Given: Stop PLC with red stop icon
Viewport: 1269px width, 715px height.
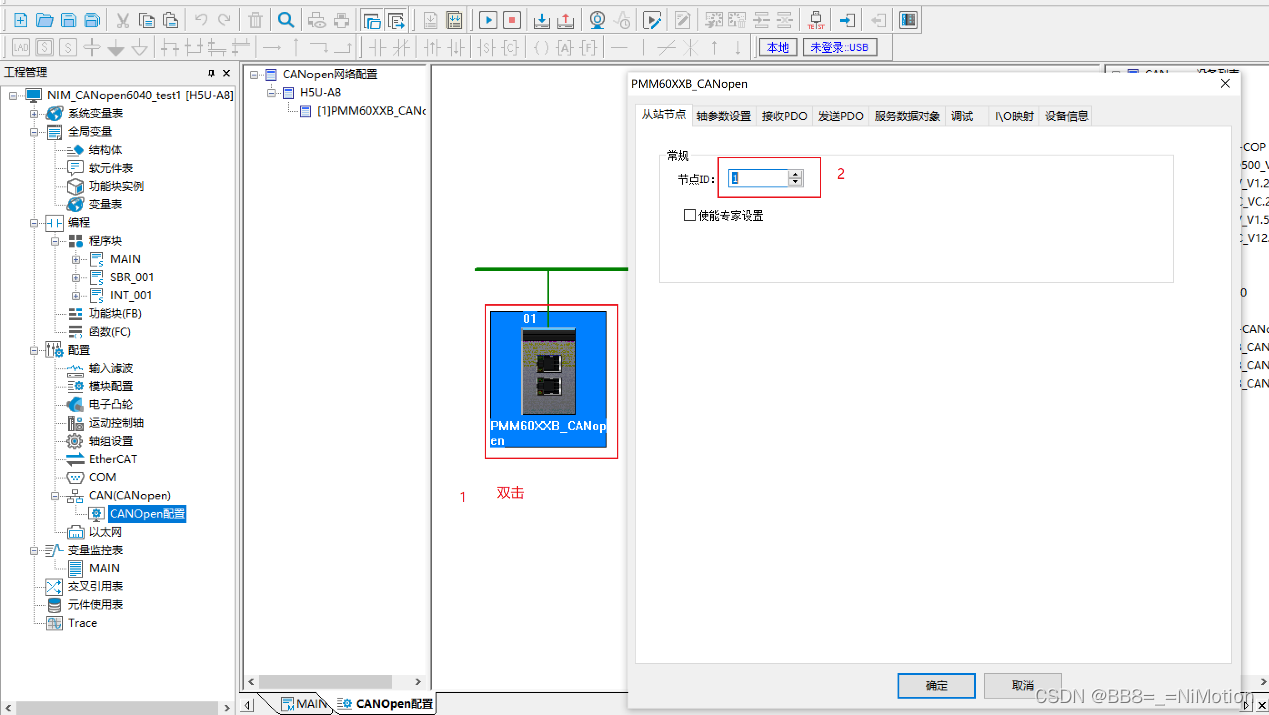Looking at the screenshot, I should (x=512, y=20).
